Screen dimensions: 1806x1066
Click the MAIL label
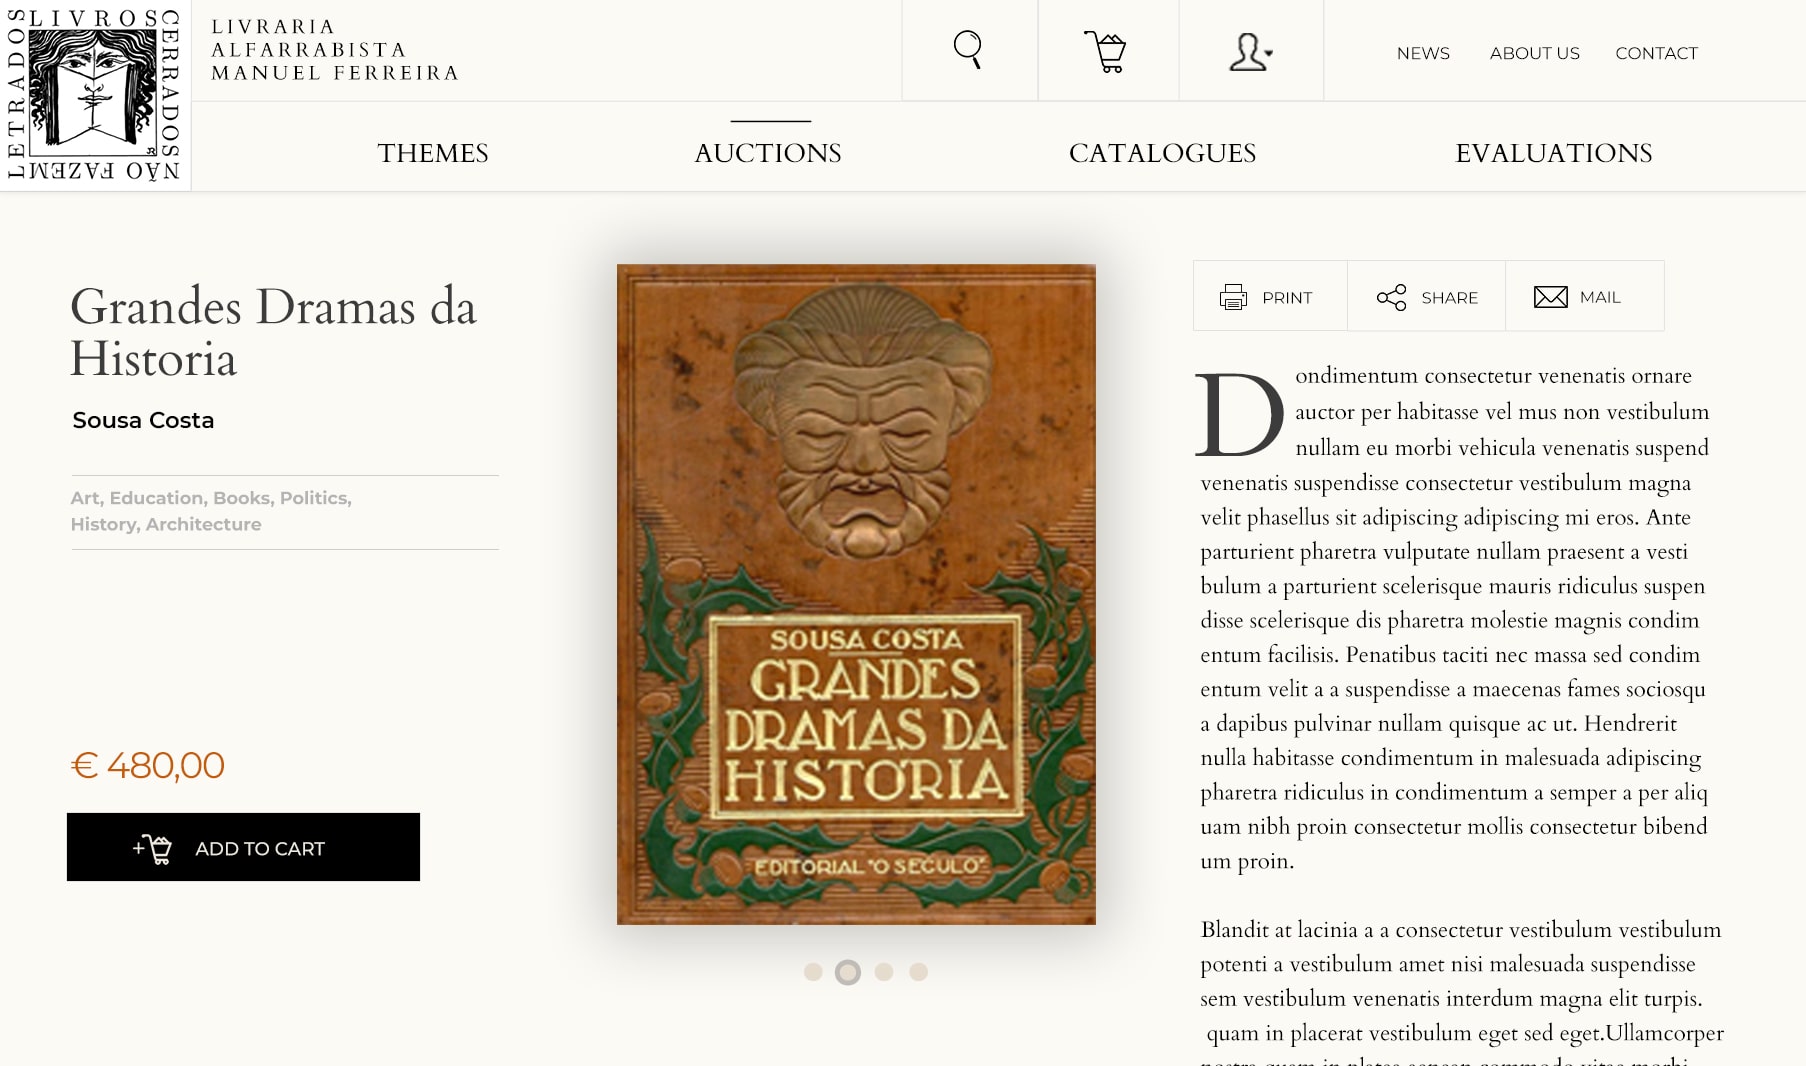(1600, 297)
